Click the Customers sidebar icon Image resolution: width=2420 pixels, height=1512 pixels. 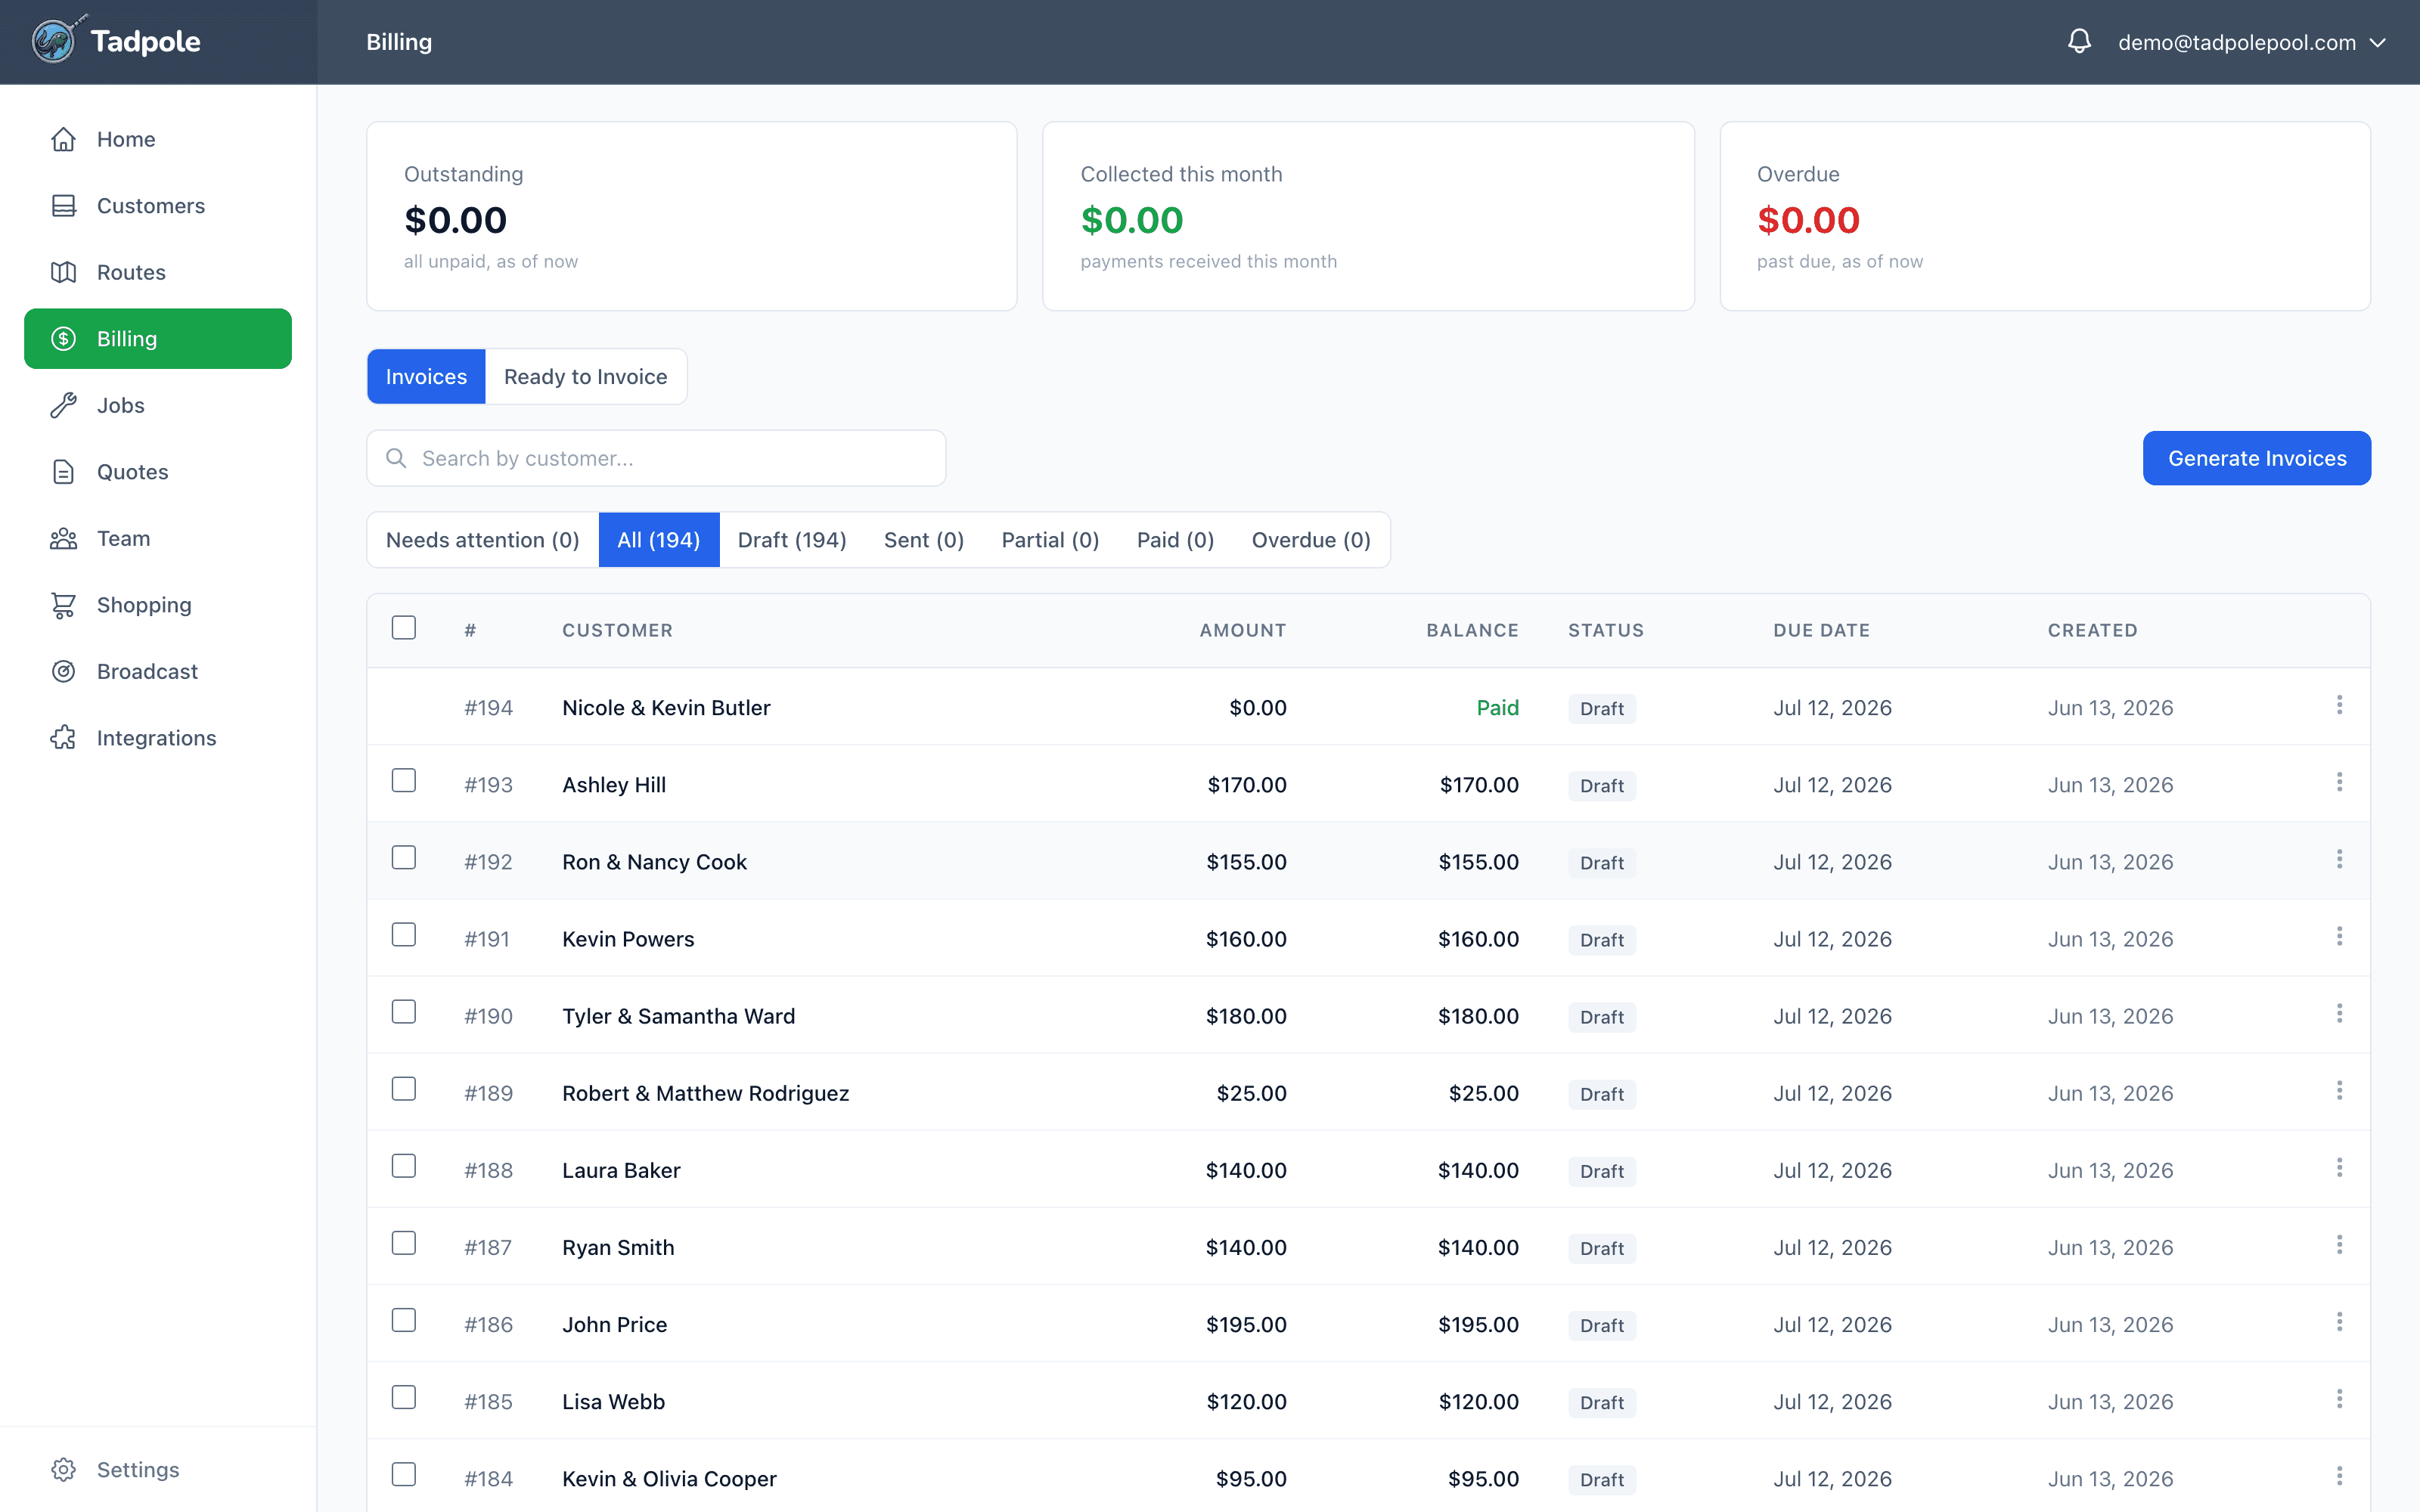coord(63,206)
